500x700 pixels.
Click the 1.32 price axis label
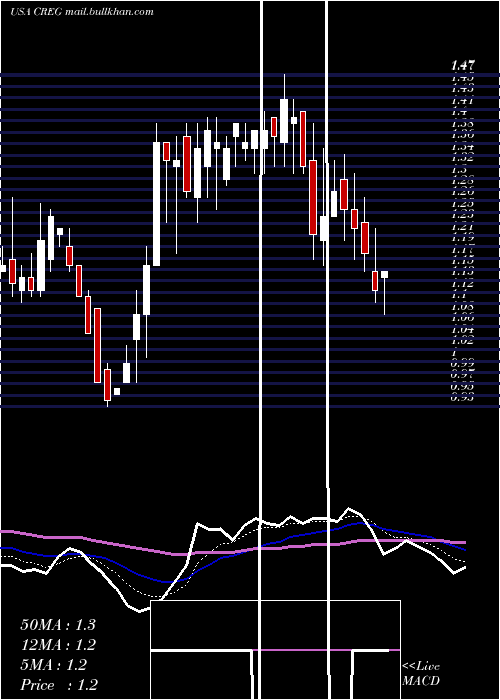coord(462,158)
